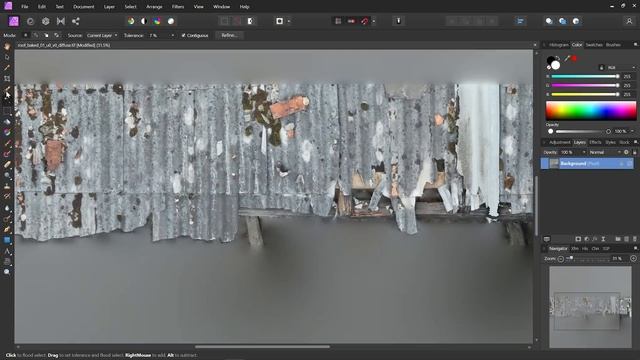Toggle Background layer visibility checkbox
Image resolution: width=640 pixels, height=360 pixels.
[x=629, y=164]
